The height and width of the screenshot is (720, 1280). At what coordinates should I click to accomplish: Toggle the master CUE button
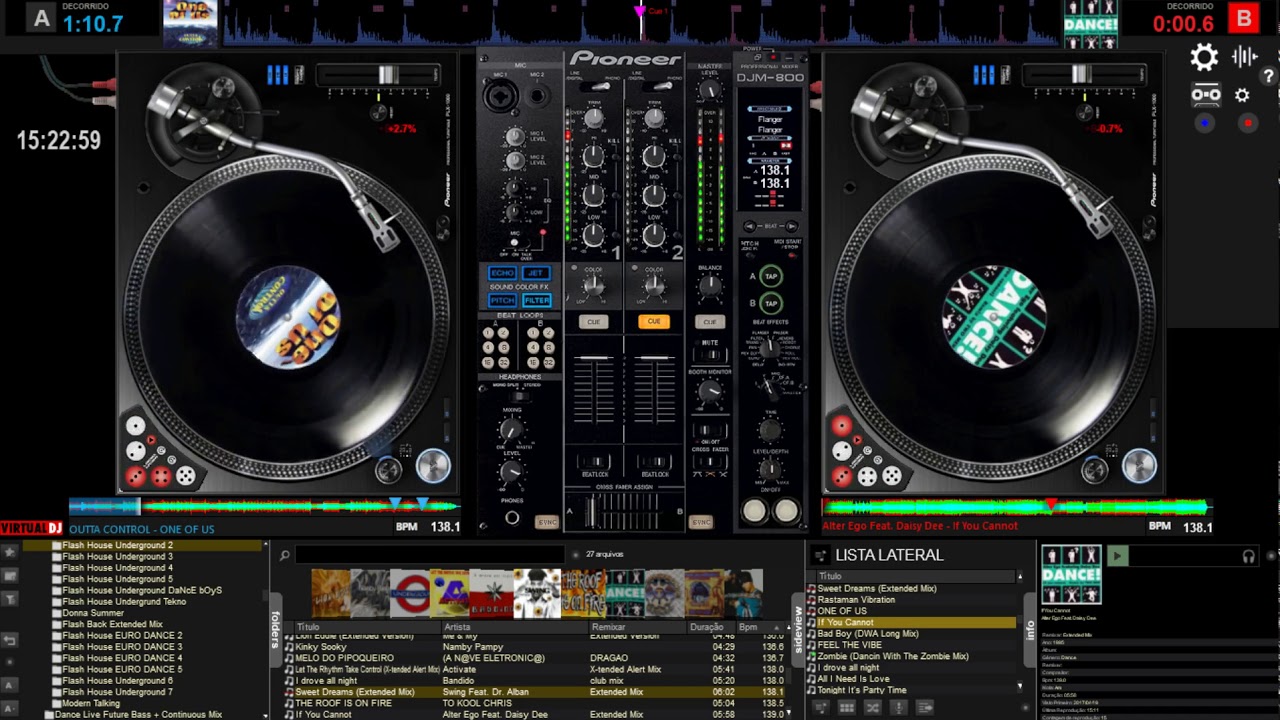point(710,321)
